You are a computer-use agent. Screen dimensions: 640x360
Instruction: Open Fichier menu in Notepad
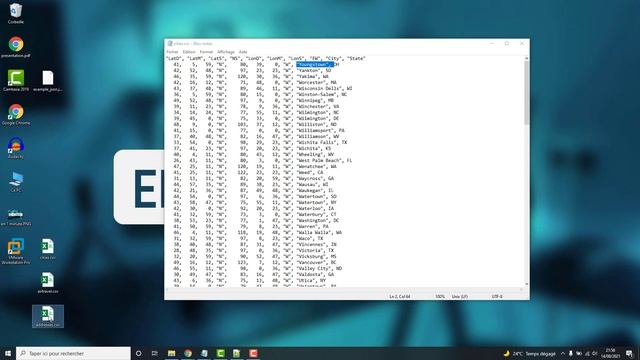[x=172, y=52]
